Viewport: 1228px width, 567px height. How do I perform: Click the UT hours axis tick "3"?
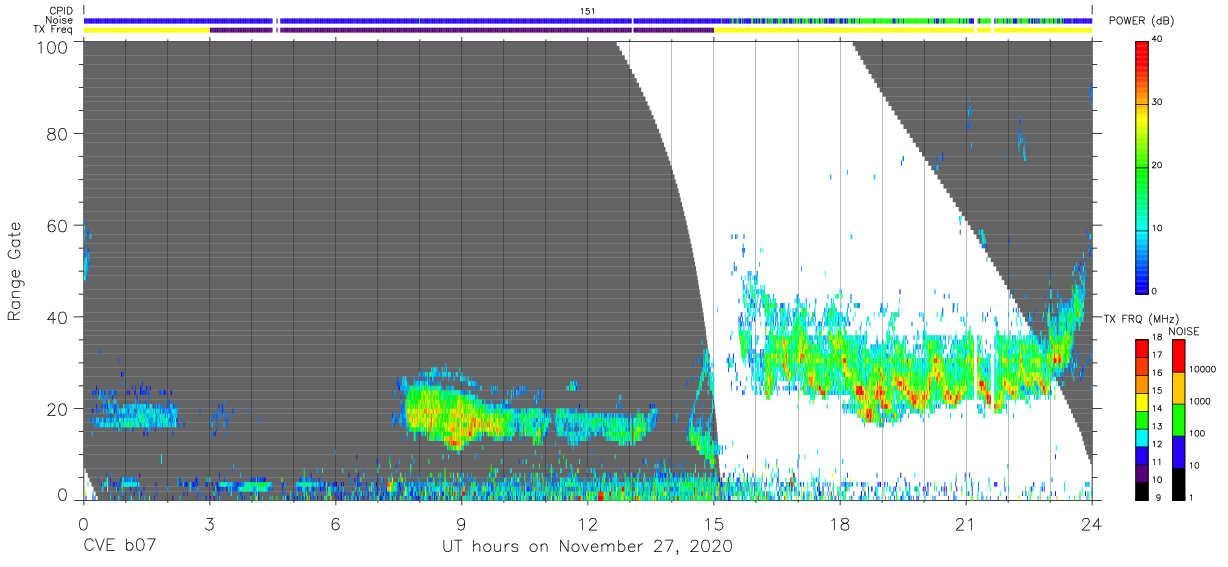(x=209, y=524)
